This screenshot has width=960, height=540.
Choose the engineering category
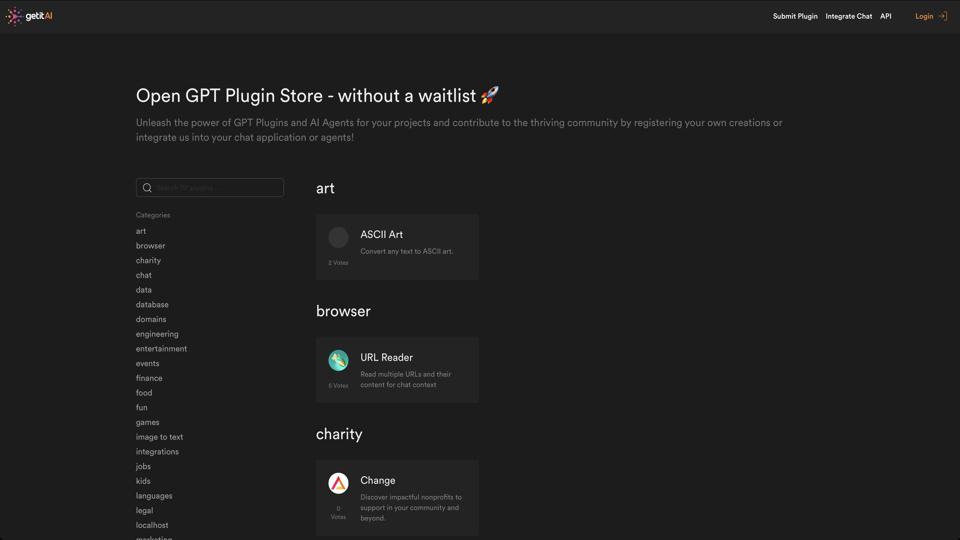click(157, 334)
